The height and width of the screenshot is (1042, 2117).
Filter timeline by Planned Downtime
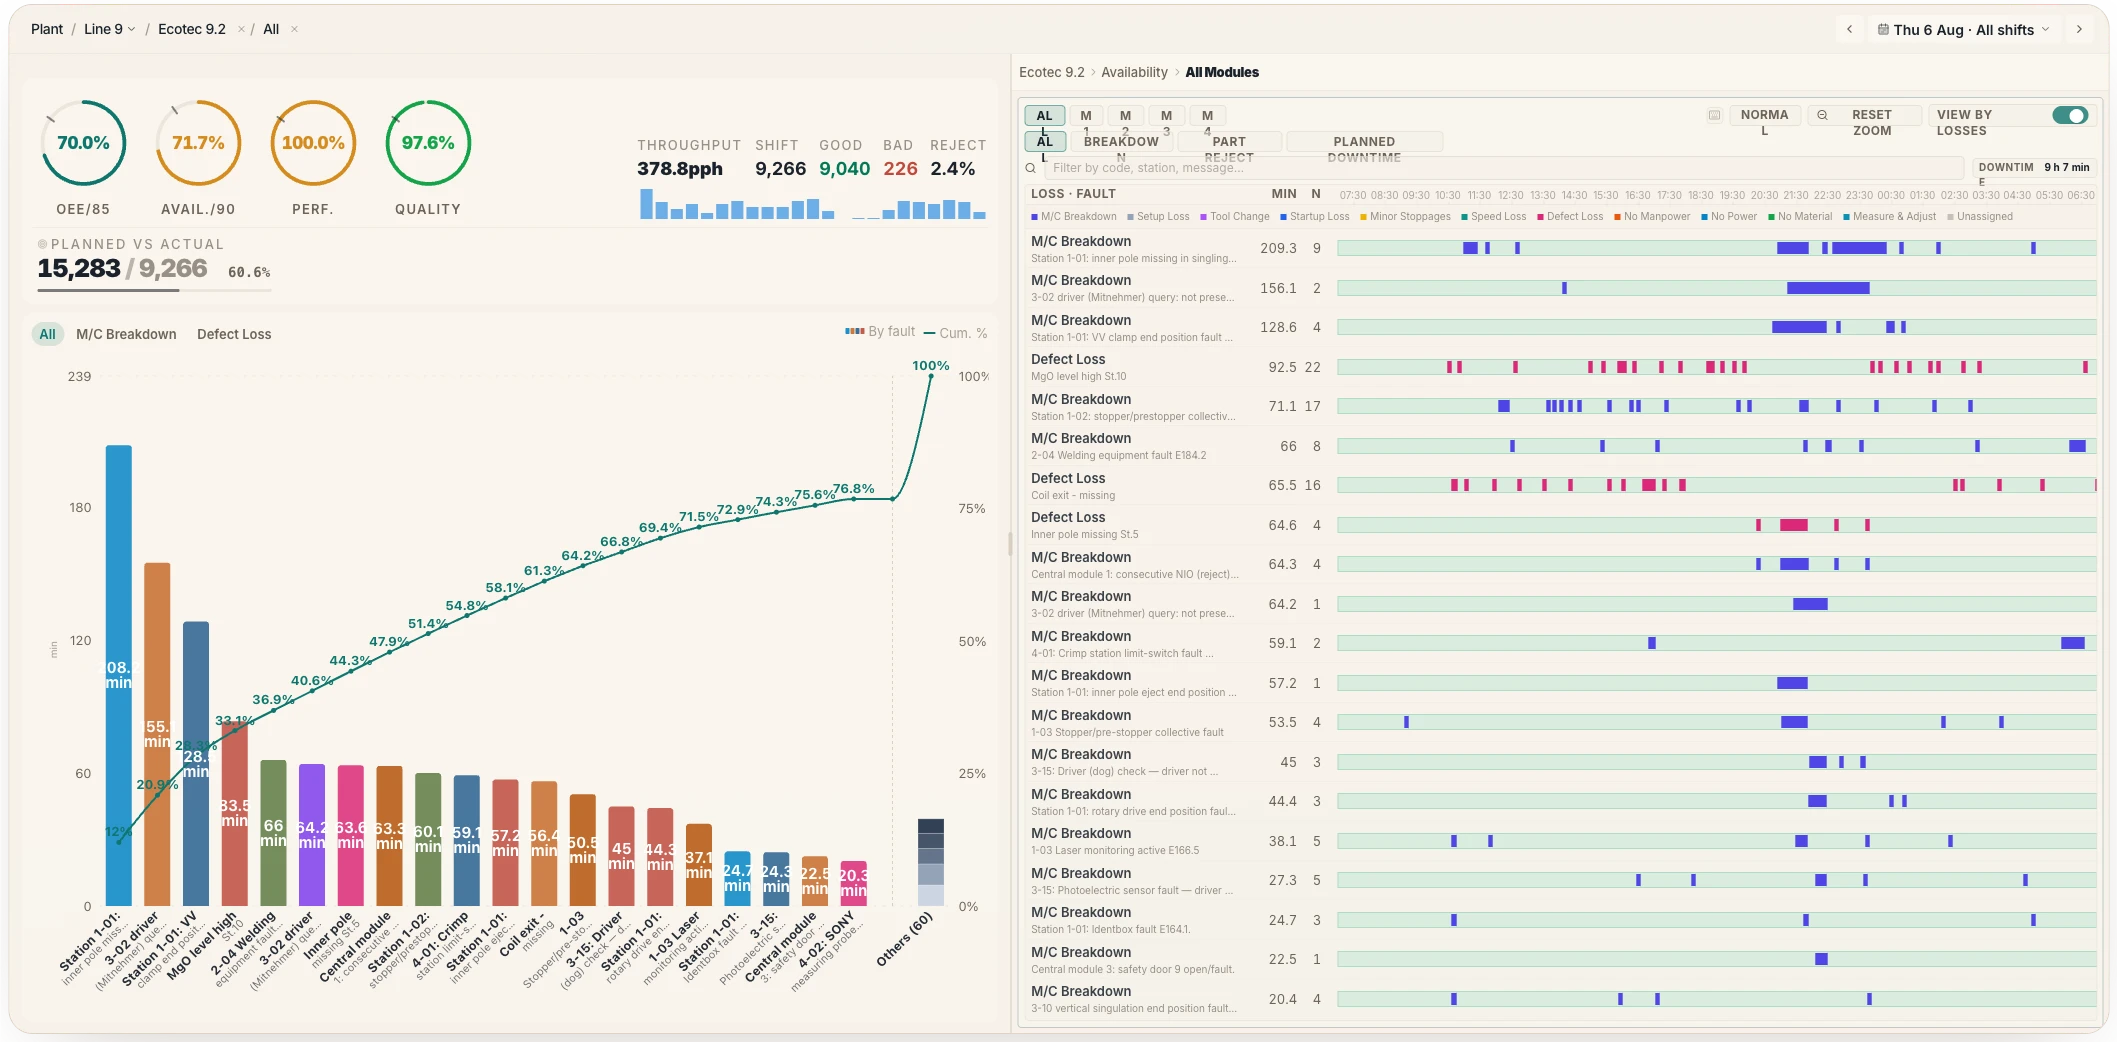pyautogui.click(x=1364, y=142)
